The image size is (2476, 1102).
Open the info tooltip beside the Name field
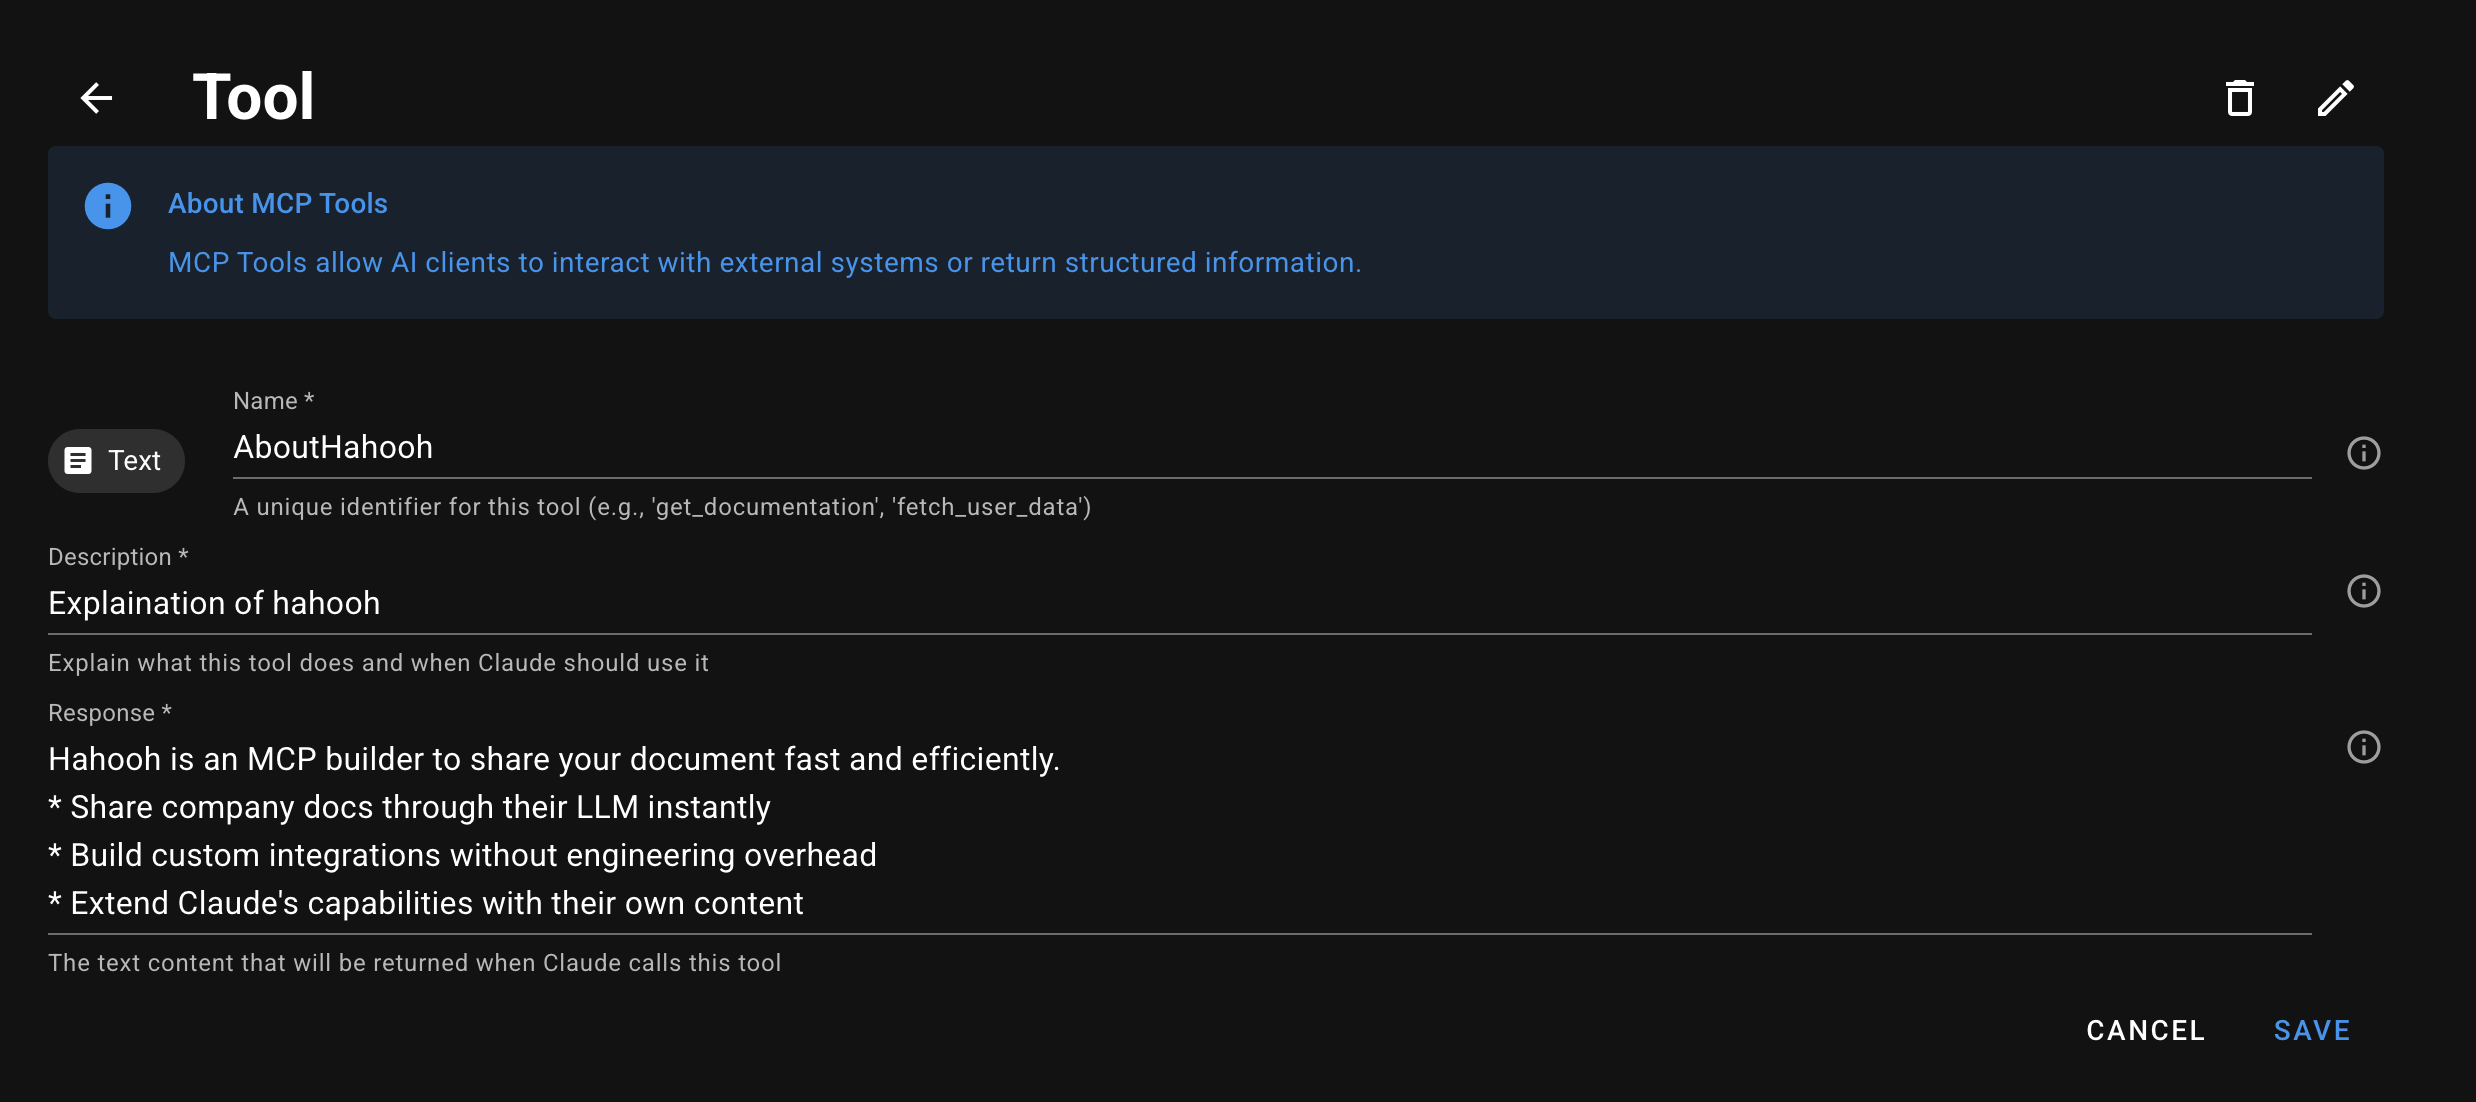tap(2362, 453)
